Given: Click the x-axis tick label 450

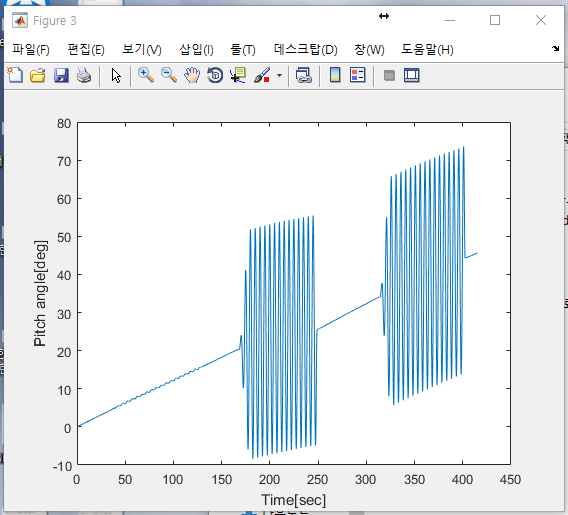Looking at the screenshot, I should [x=510, y=480].
